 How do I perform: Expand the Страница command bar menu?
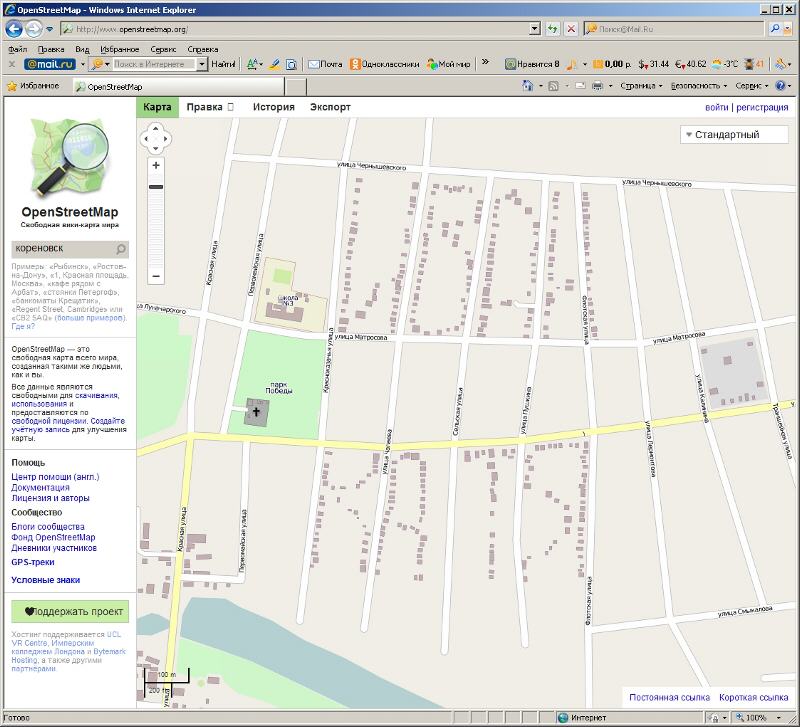(x=640, y=86)
